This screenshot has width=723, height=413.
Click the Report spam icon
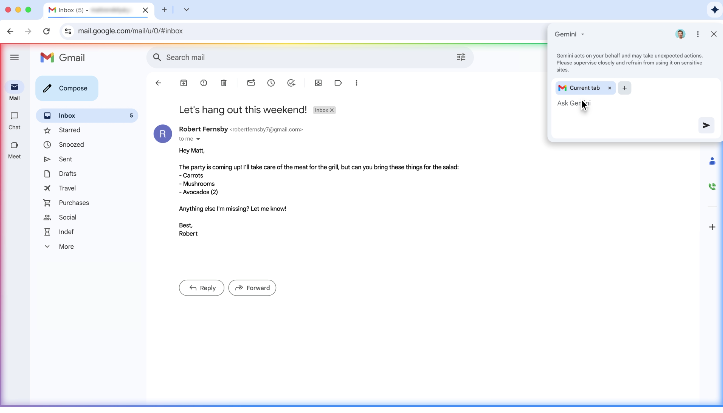204,83
